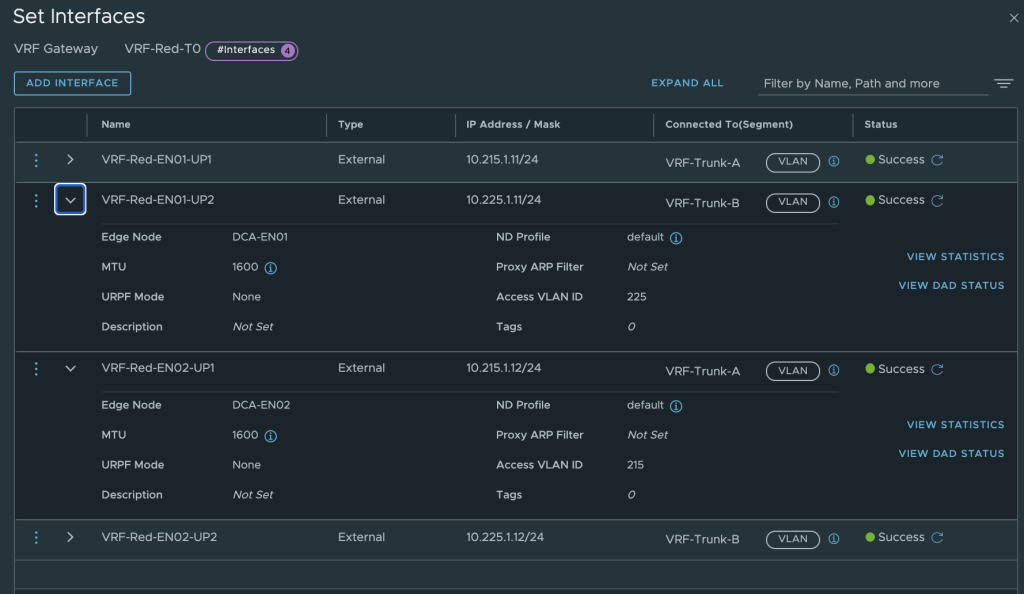Click the Filter by Name, Path field
1024x594 pixels.
coord(872,84)
